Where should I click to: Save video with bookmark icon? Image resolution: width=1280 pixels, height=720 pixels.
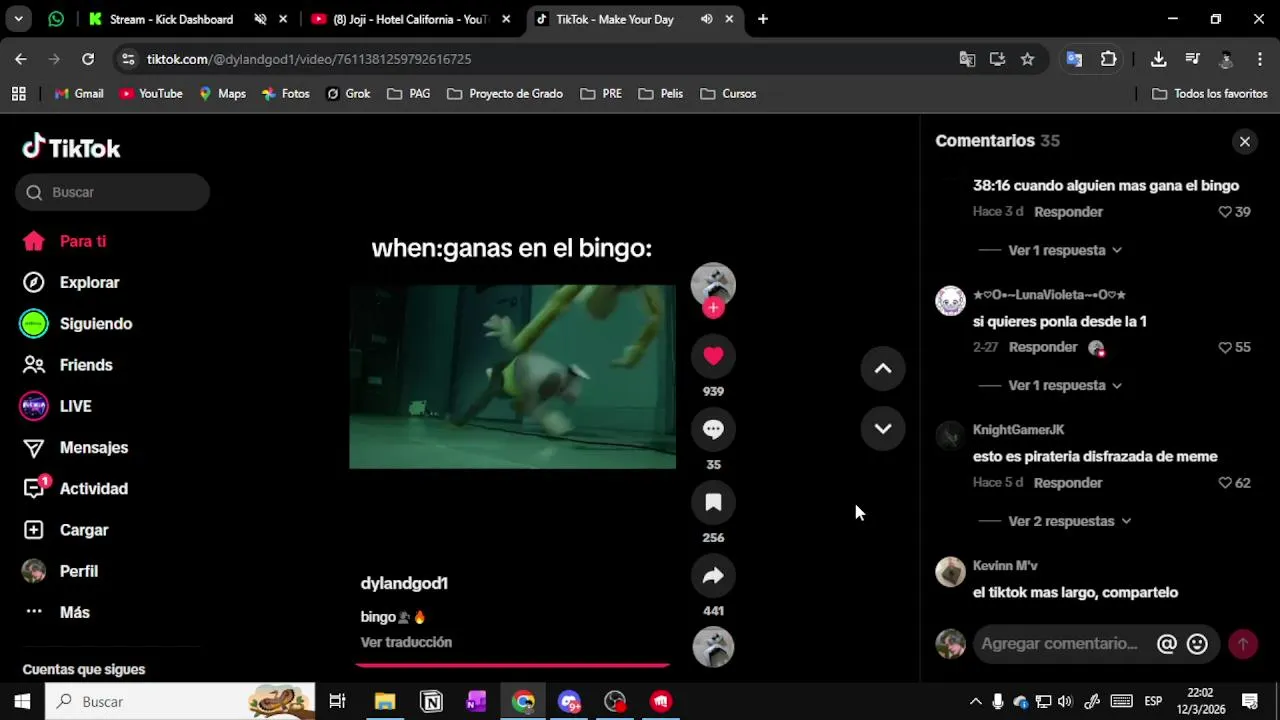(x=713, y=502)
